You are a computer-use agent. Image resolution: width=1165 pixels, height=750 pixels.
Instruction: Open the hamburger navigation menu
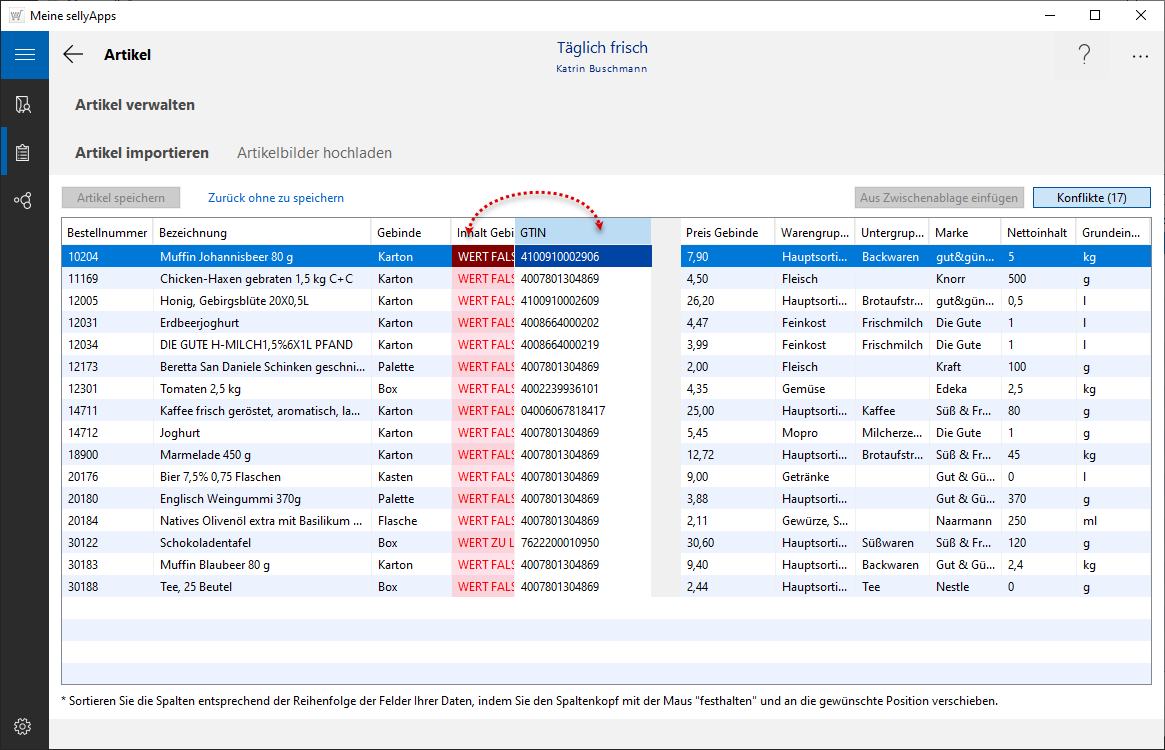coord(24,55)
